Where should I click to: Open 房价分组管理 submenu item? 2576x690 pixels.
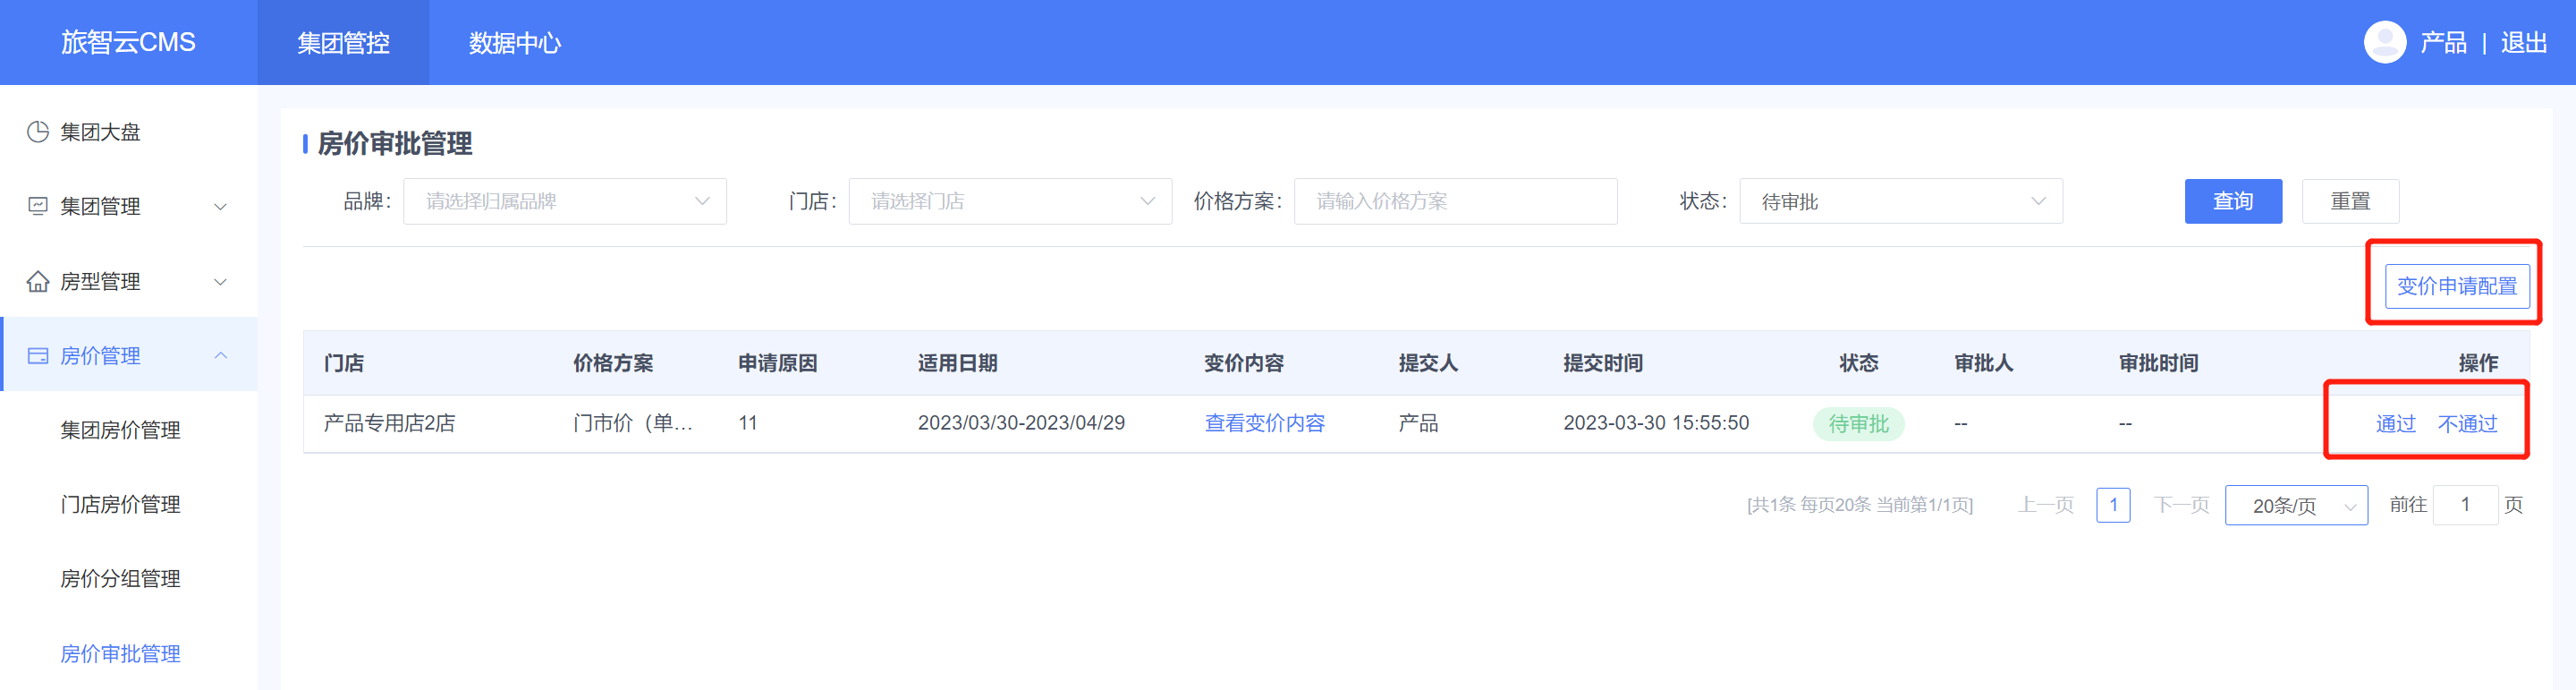click(x=120, y=579)
